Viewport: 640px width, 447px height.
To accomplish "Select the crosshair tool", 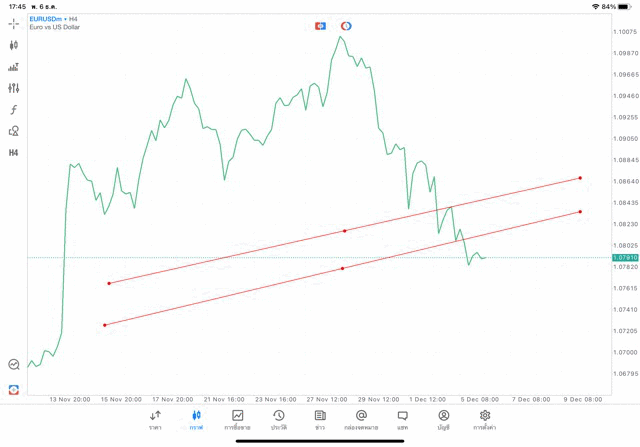I will click(x=14, y=23).
